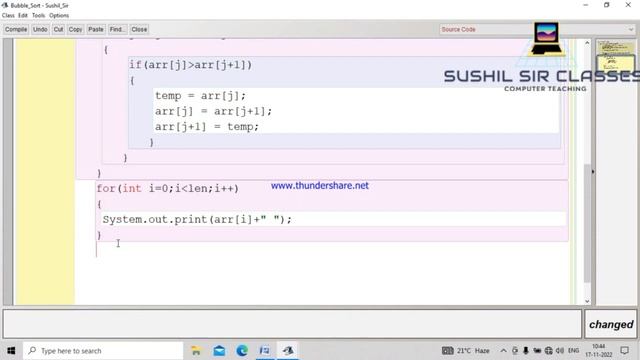Show hidden system tray icons
640x360 pixels.
(x=503, y=351)
